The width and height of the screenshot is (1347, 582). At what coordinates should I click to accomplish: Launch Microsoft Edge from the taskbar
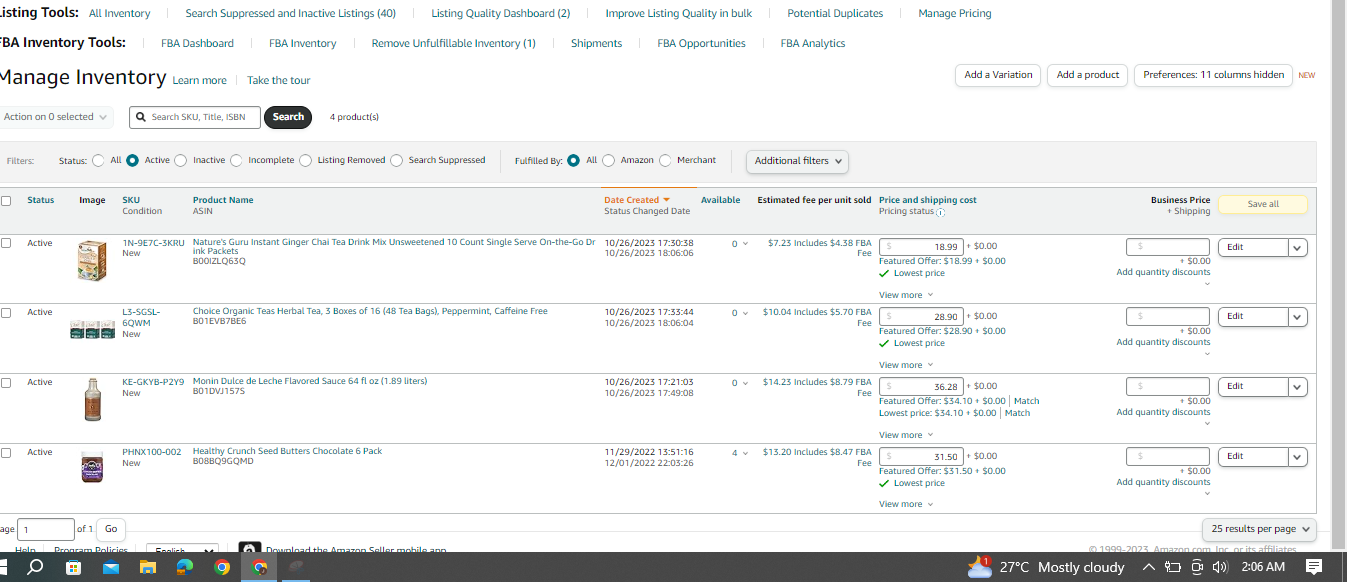(x=185, y=567)
